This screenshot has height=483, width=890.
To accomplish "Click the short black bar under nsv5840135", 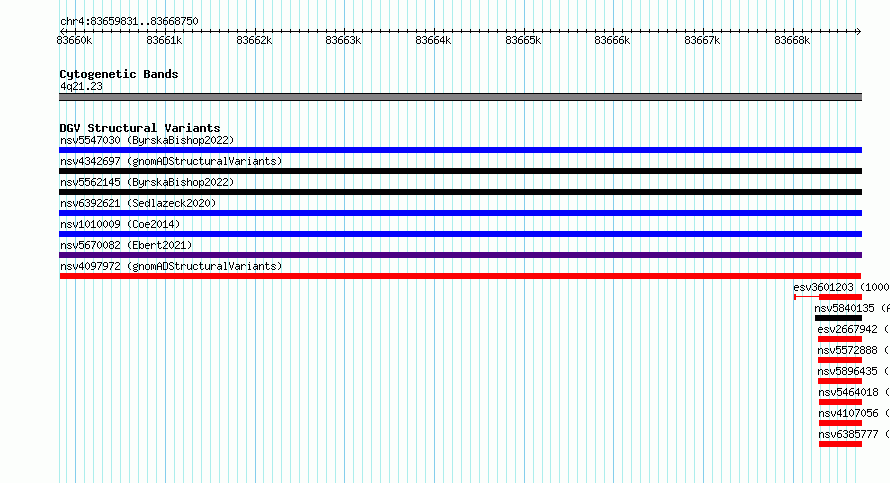I will click(838, 318).
